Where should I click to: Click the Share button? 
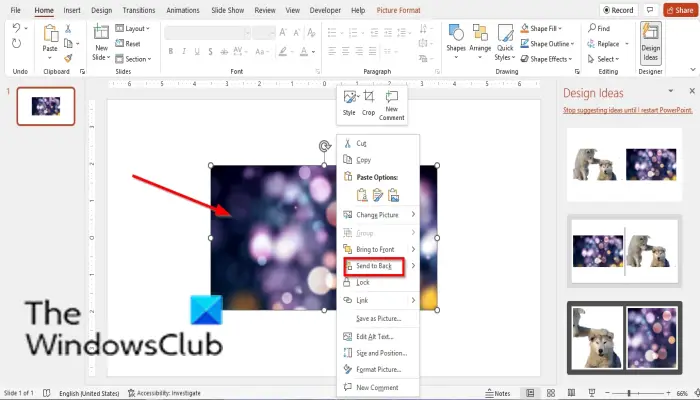point(680,10)
